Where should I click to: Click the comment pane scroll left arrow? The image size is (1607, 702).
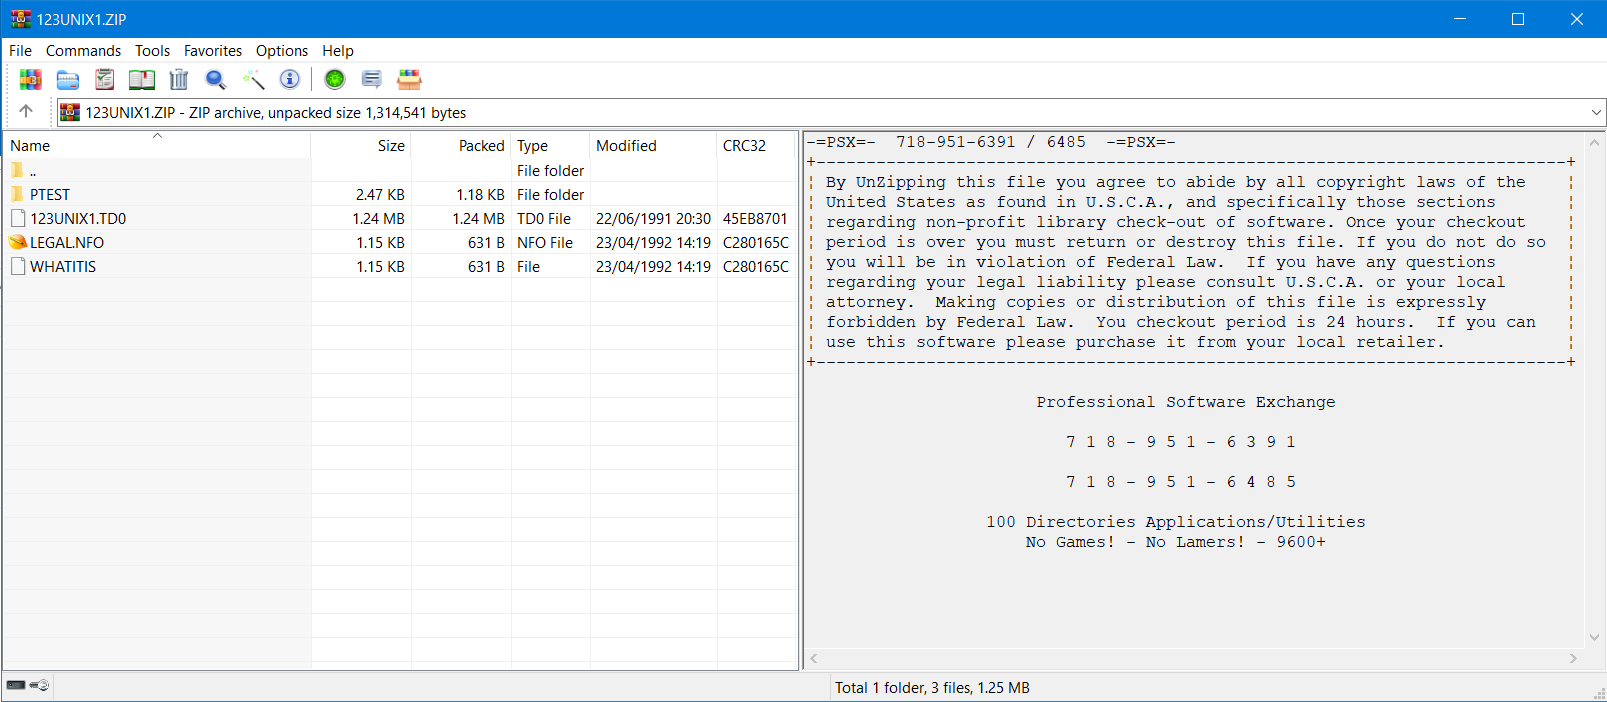814,658
